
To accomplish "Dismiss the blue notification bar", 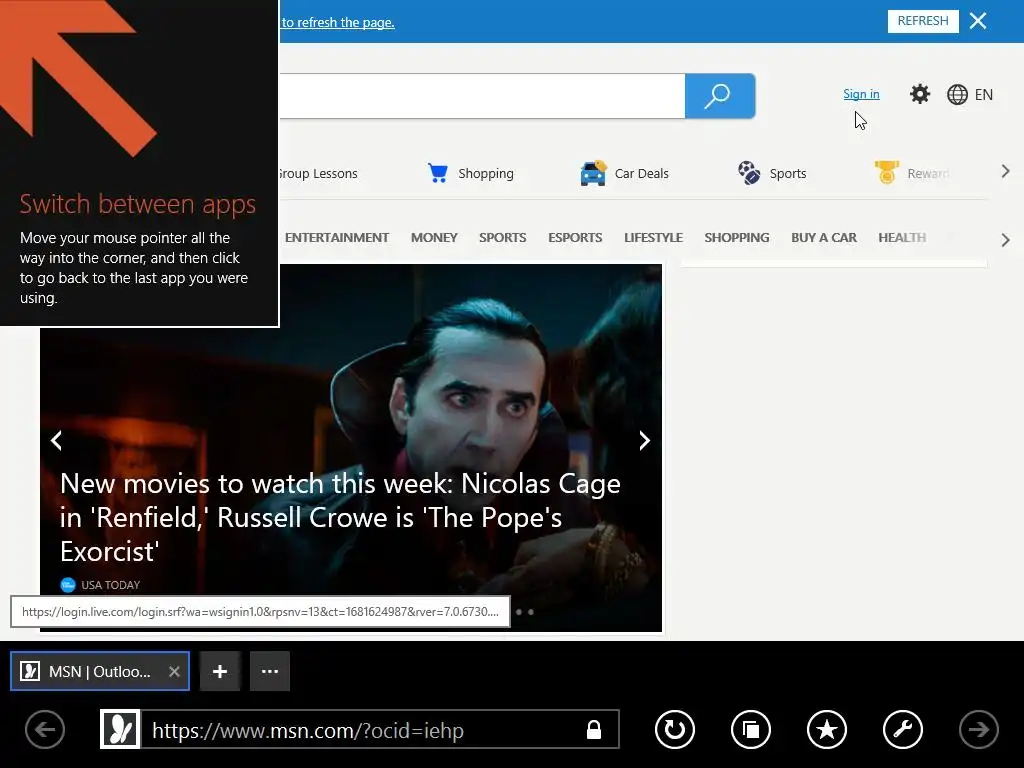I will [978, 21].
